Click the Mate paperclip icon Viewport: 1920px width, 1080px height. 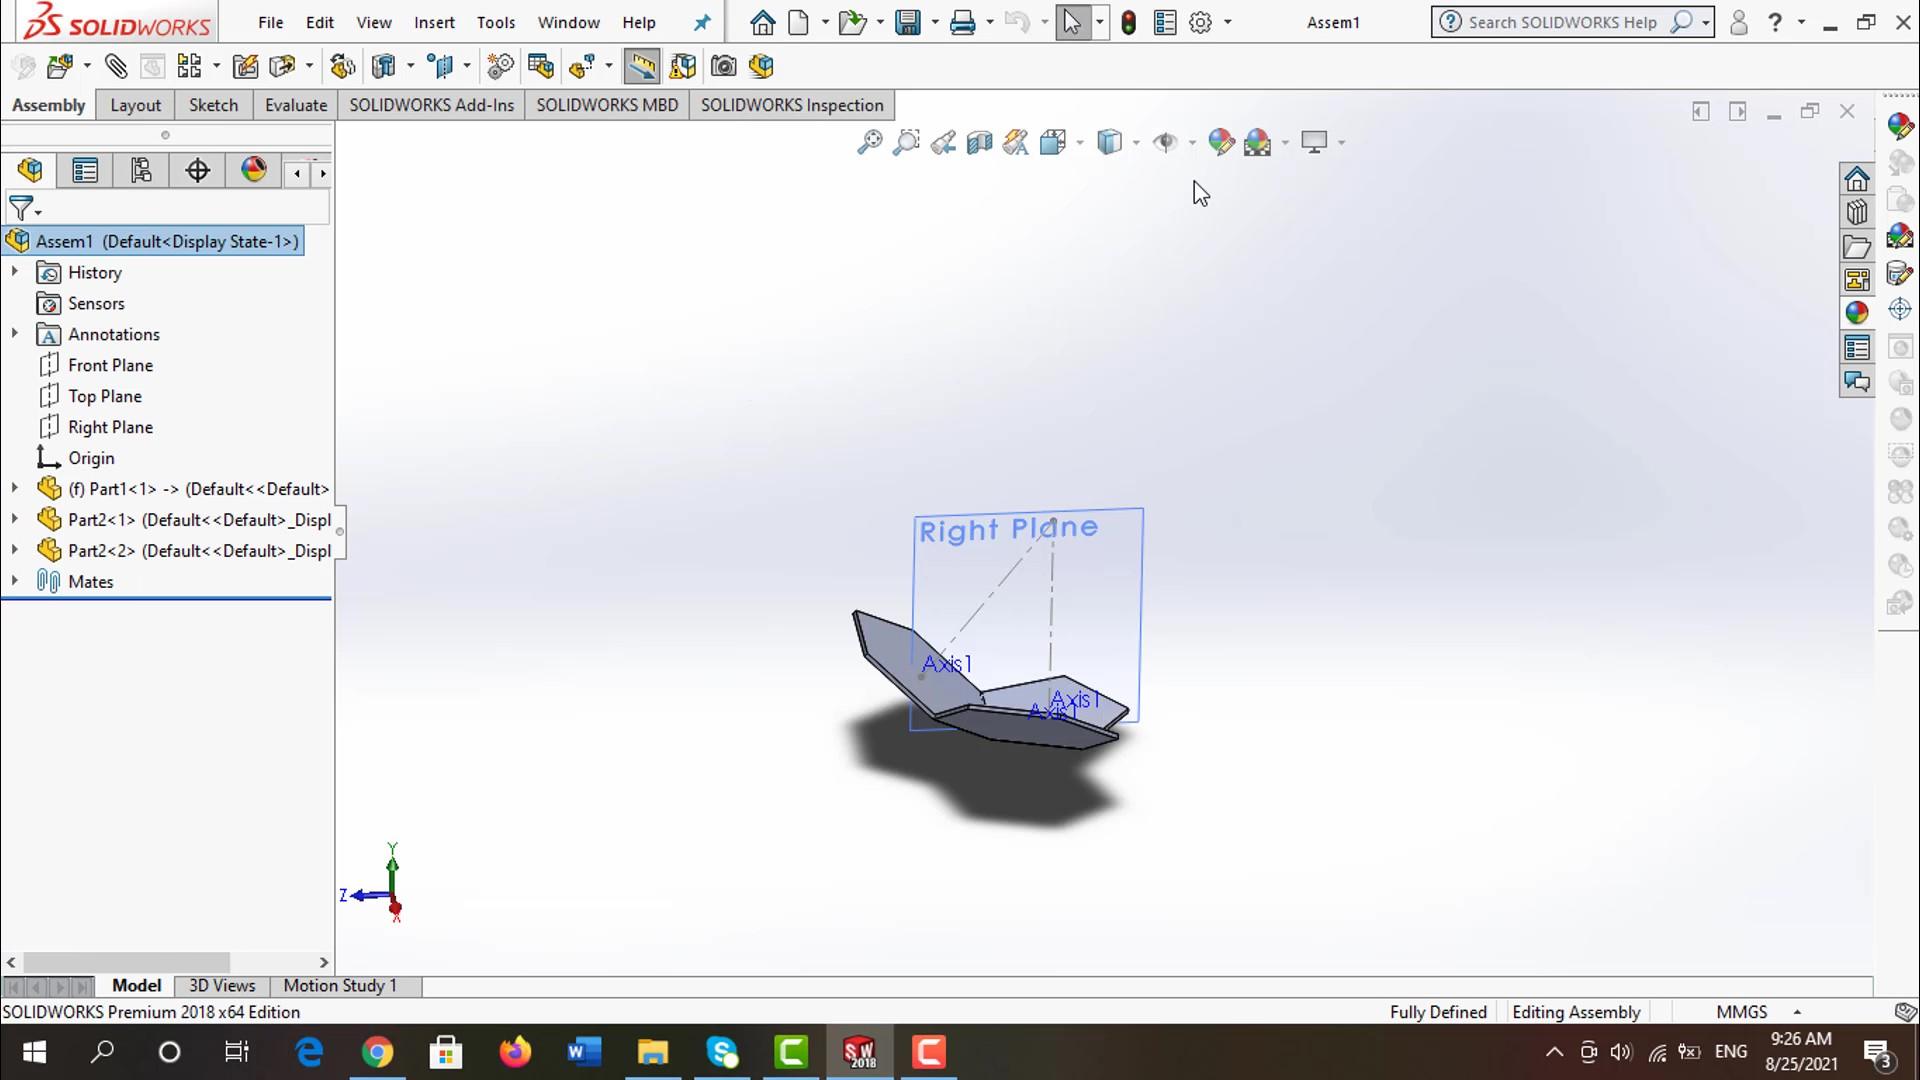(x=116, y=67)
